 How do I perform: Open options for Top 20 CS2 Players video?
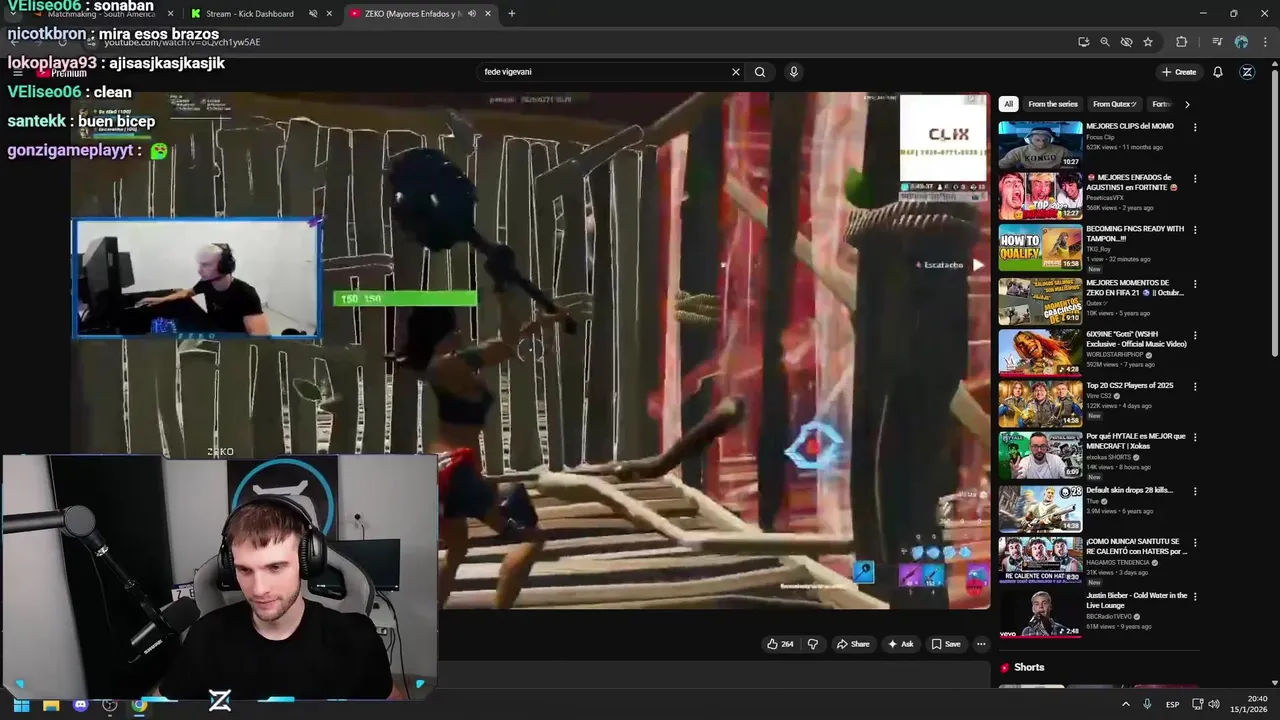click(1195, 387)
